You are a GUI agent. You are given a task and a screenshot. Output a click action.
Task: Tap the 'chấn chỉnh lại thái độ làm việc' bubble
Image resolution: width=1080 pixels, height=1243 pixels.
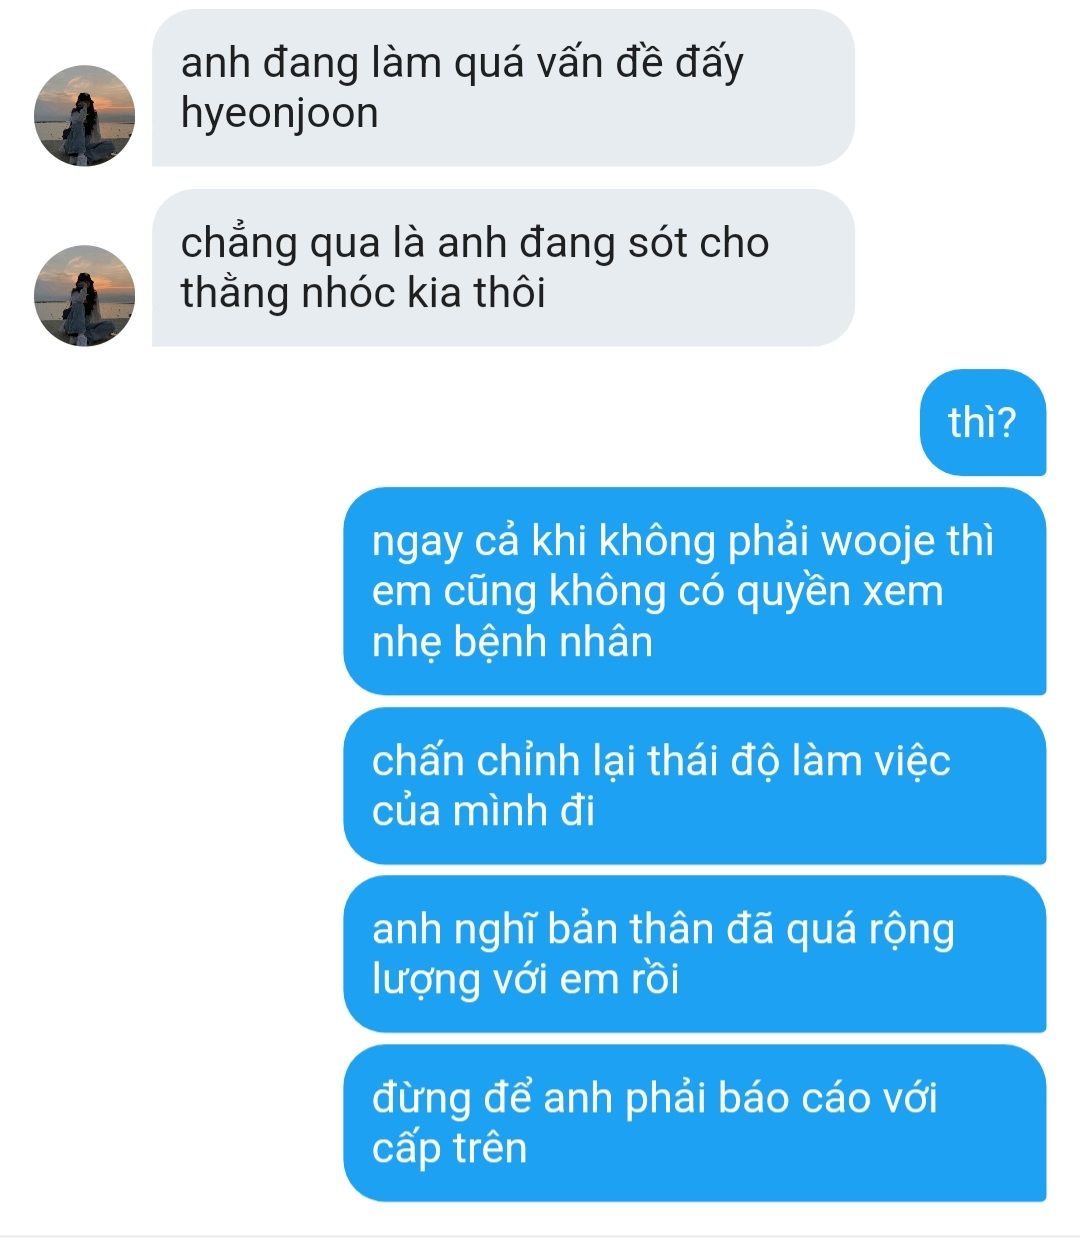(x=694, y=786)
